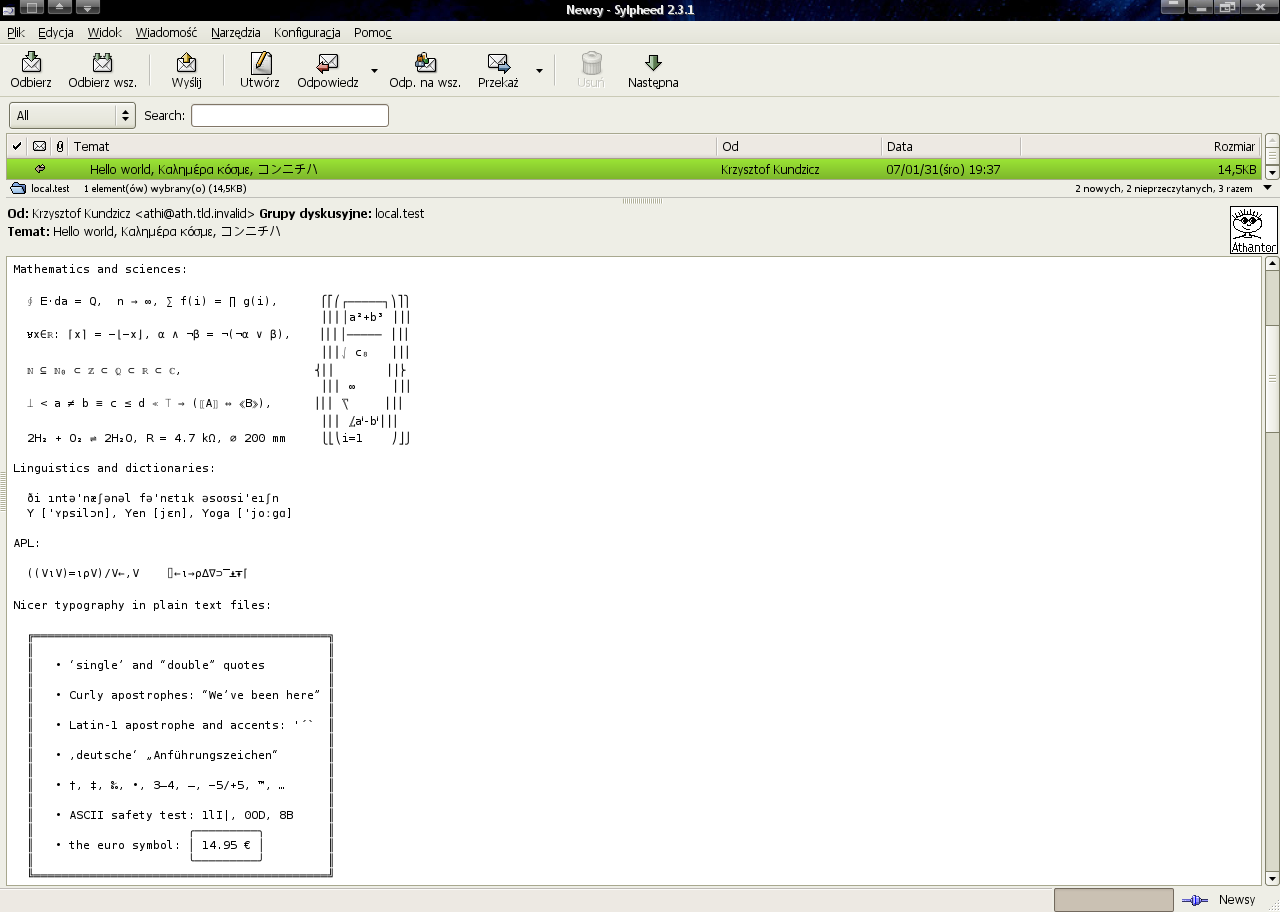This screenshot has height=912, width=1280.
Task: Click the Odp. na wsz. toolbar icon
Action: [425, 63]
